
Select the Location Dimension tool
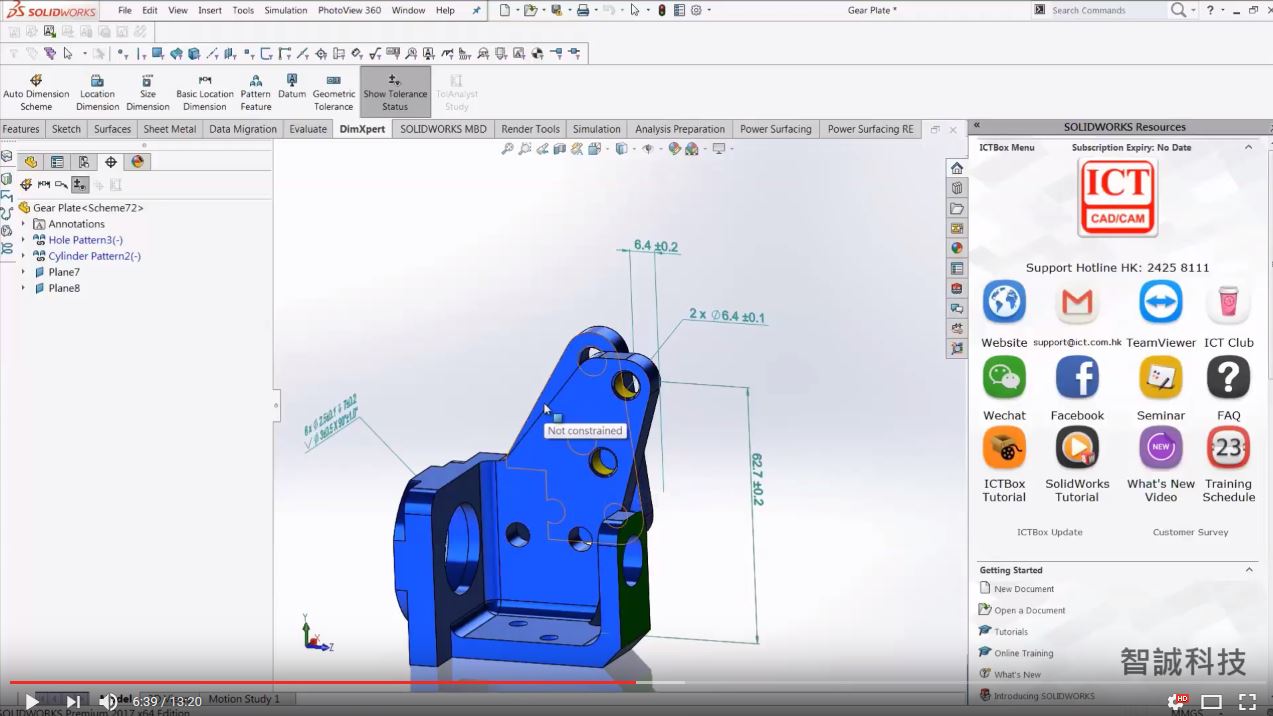[97, 91]
